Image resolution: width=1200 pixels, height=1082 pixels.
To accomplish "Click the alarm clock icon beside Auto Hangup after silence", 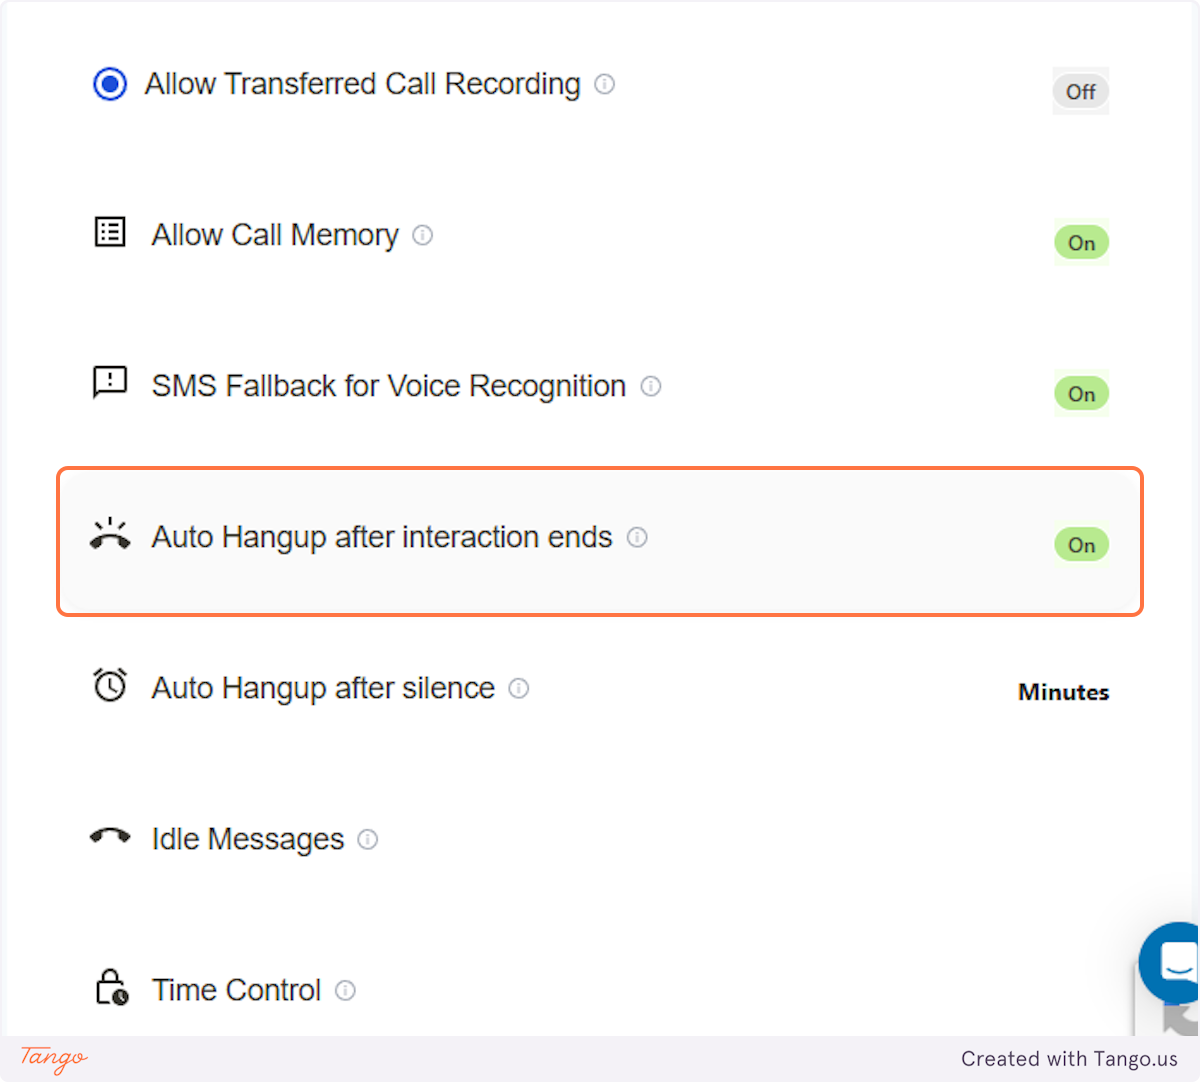I will (110, 684).
